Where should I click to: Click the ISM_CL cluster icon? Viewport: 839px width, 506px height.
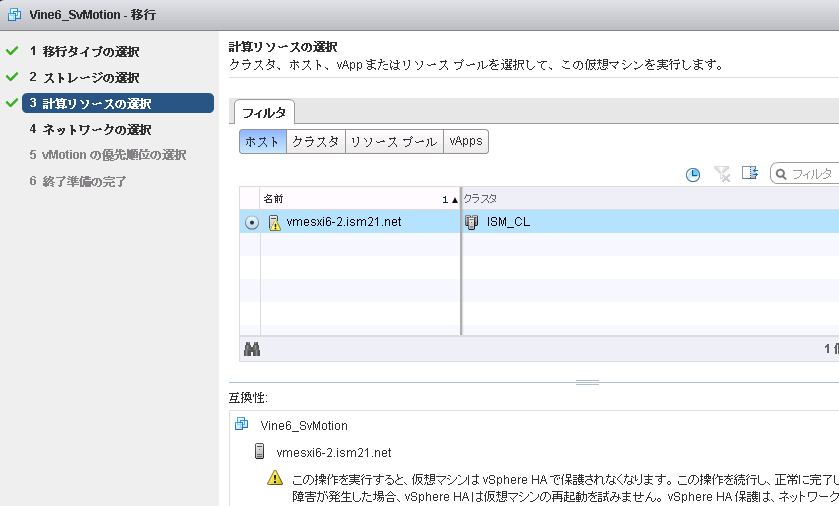(x=472, y=222)
